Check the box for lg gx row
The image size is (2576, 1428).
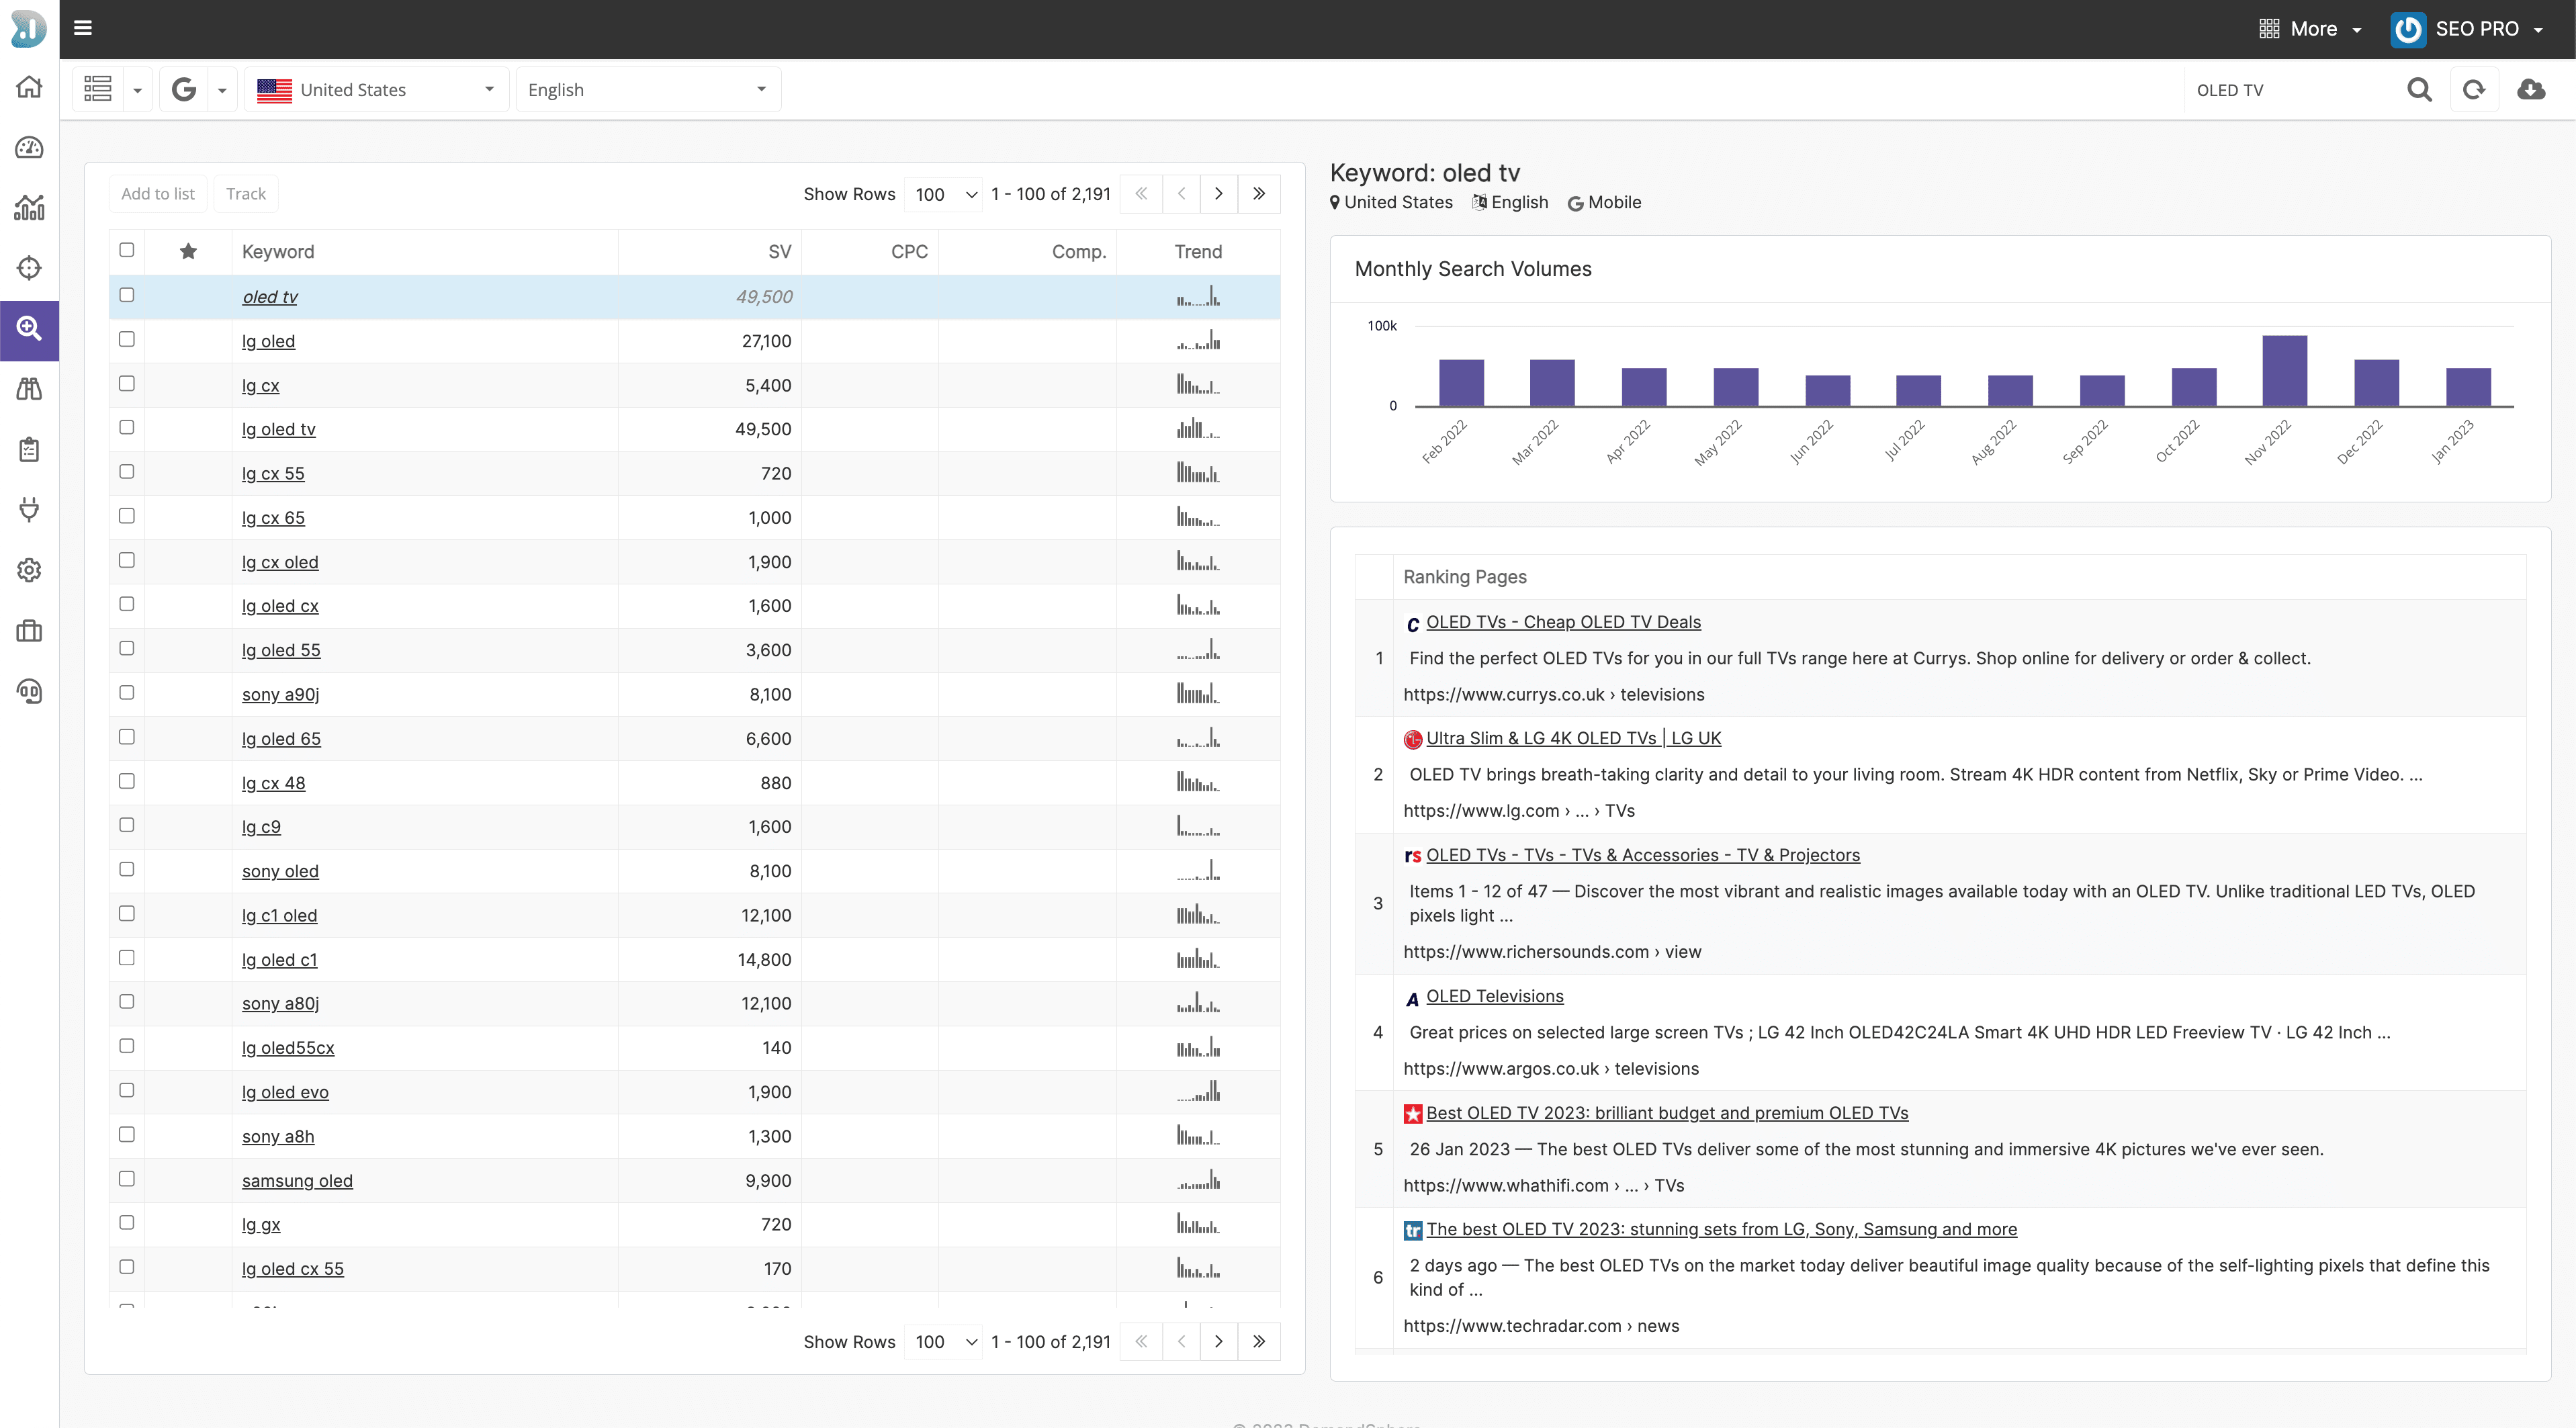click(127, 1222)
